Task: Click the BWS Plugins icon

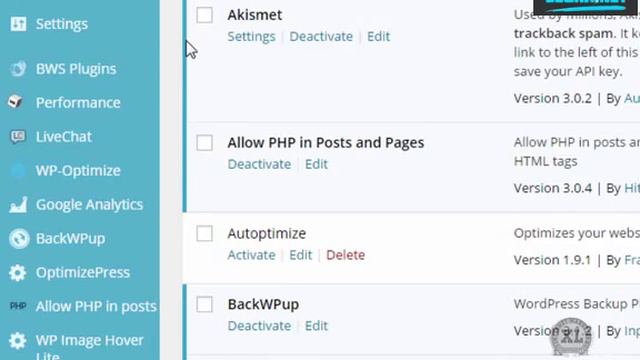Action: 18,69
